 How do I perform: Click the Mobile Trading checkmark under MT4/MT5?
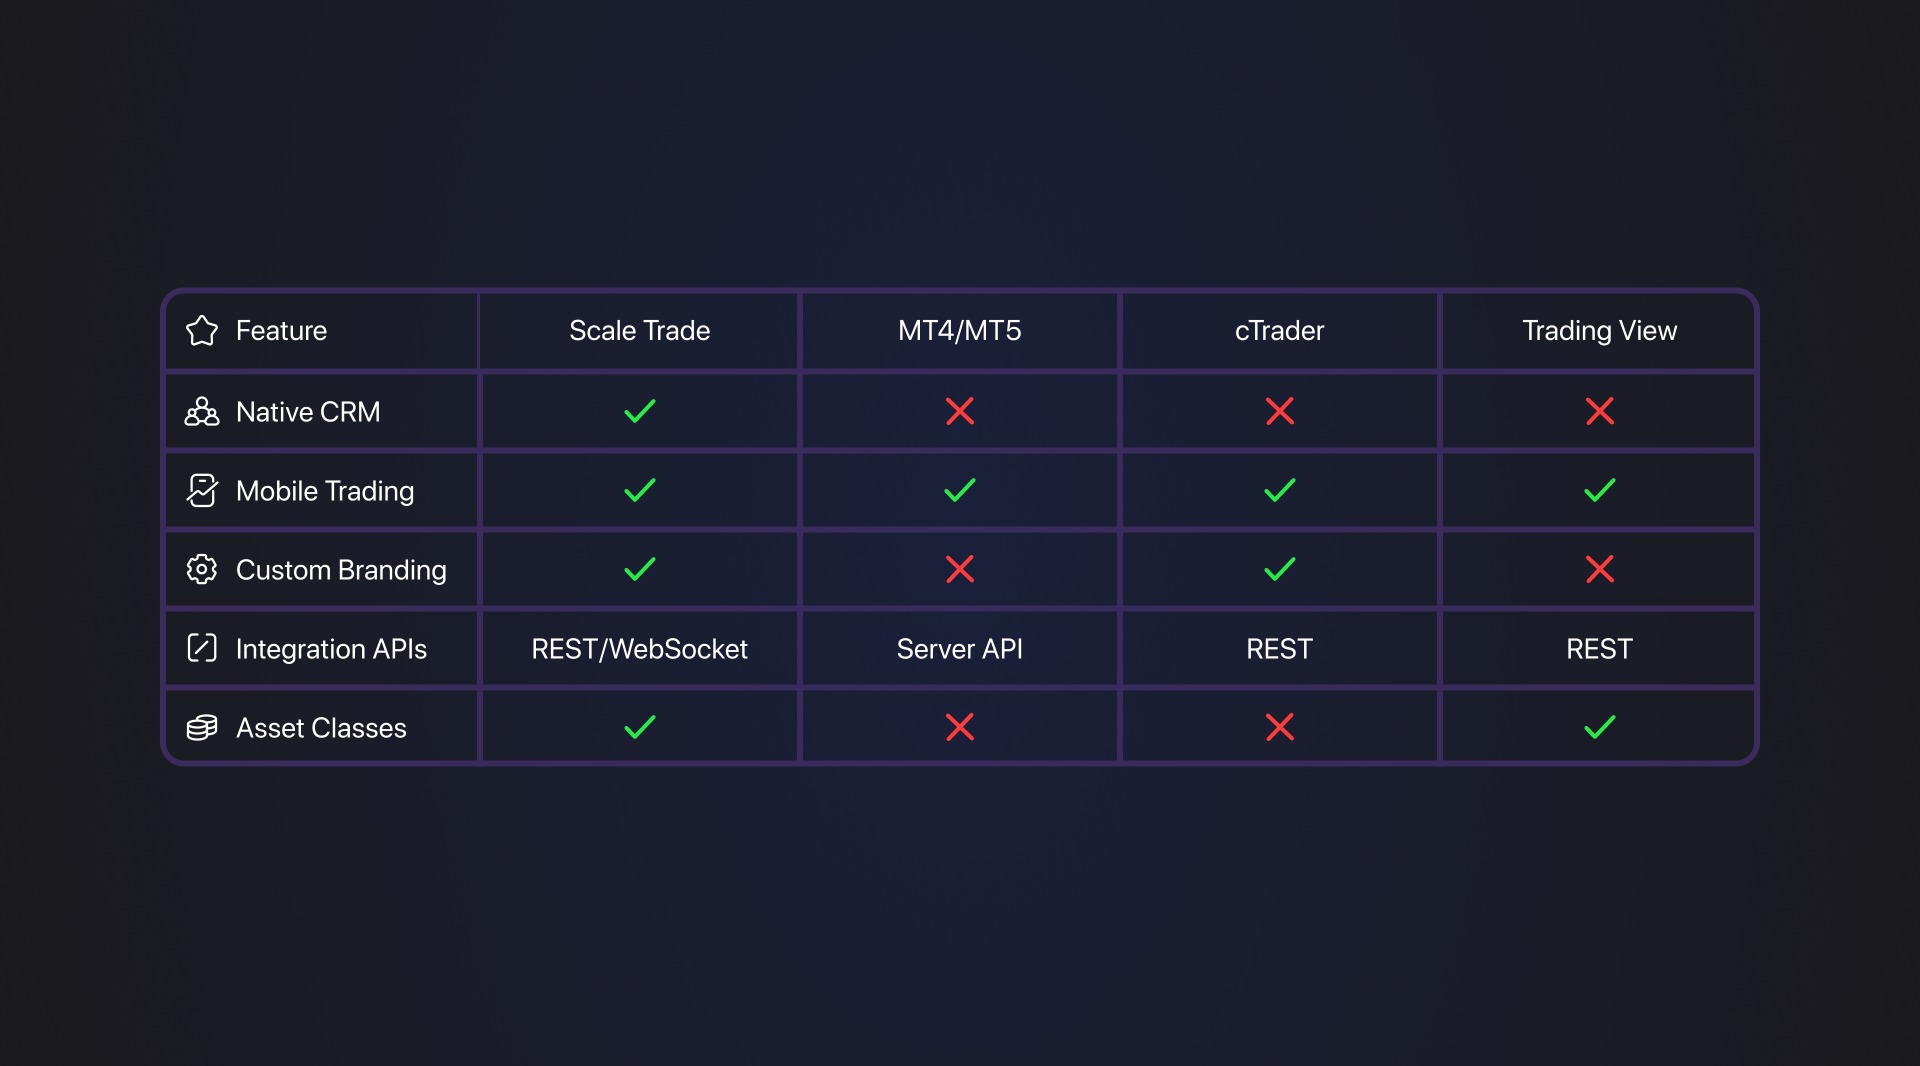pos(960,491)
